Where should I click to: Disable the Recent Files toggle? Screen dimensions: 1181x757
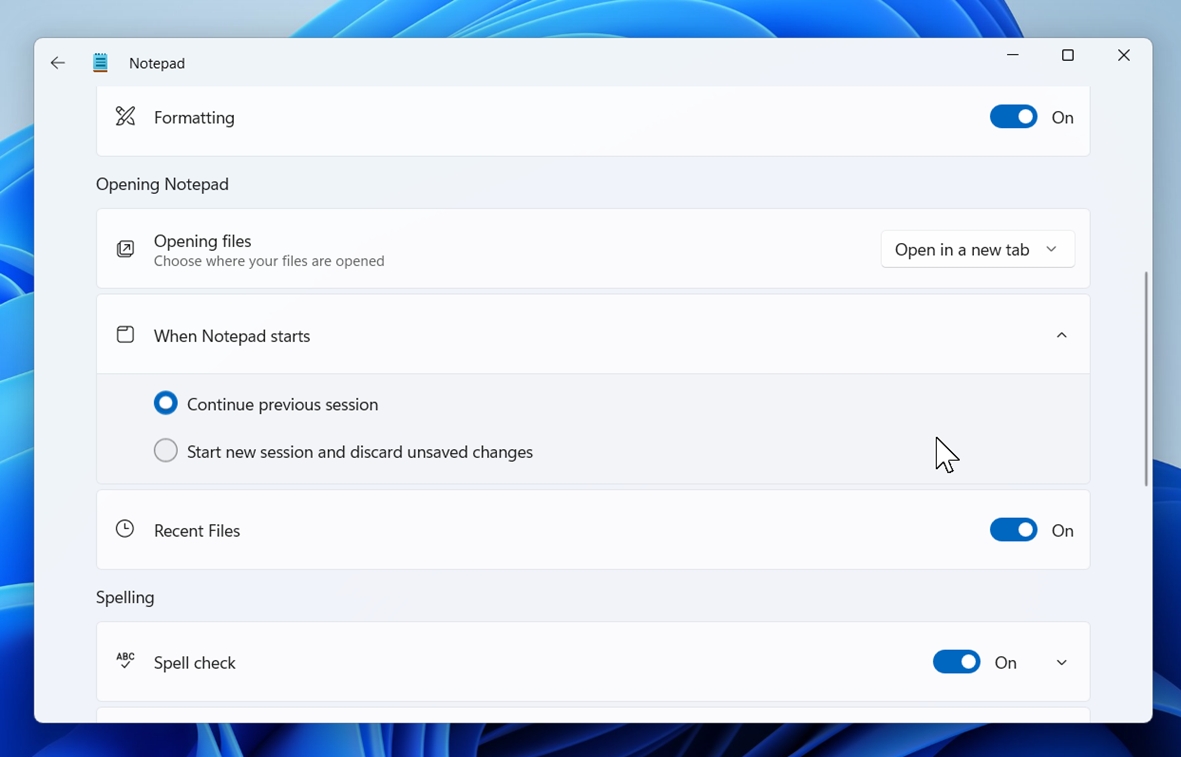[1013, 529]
